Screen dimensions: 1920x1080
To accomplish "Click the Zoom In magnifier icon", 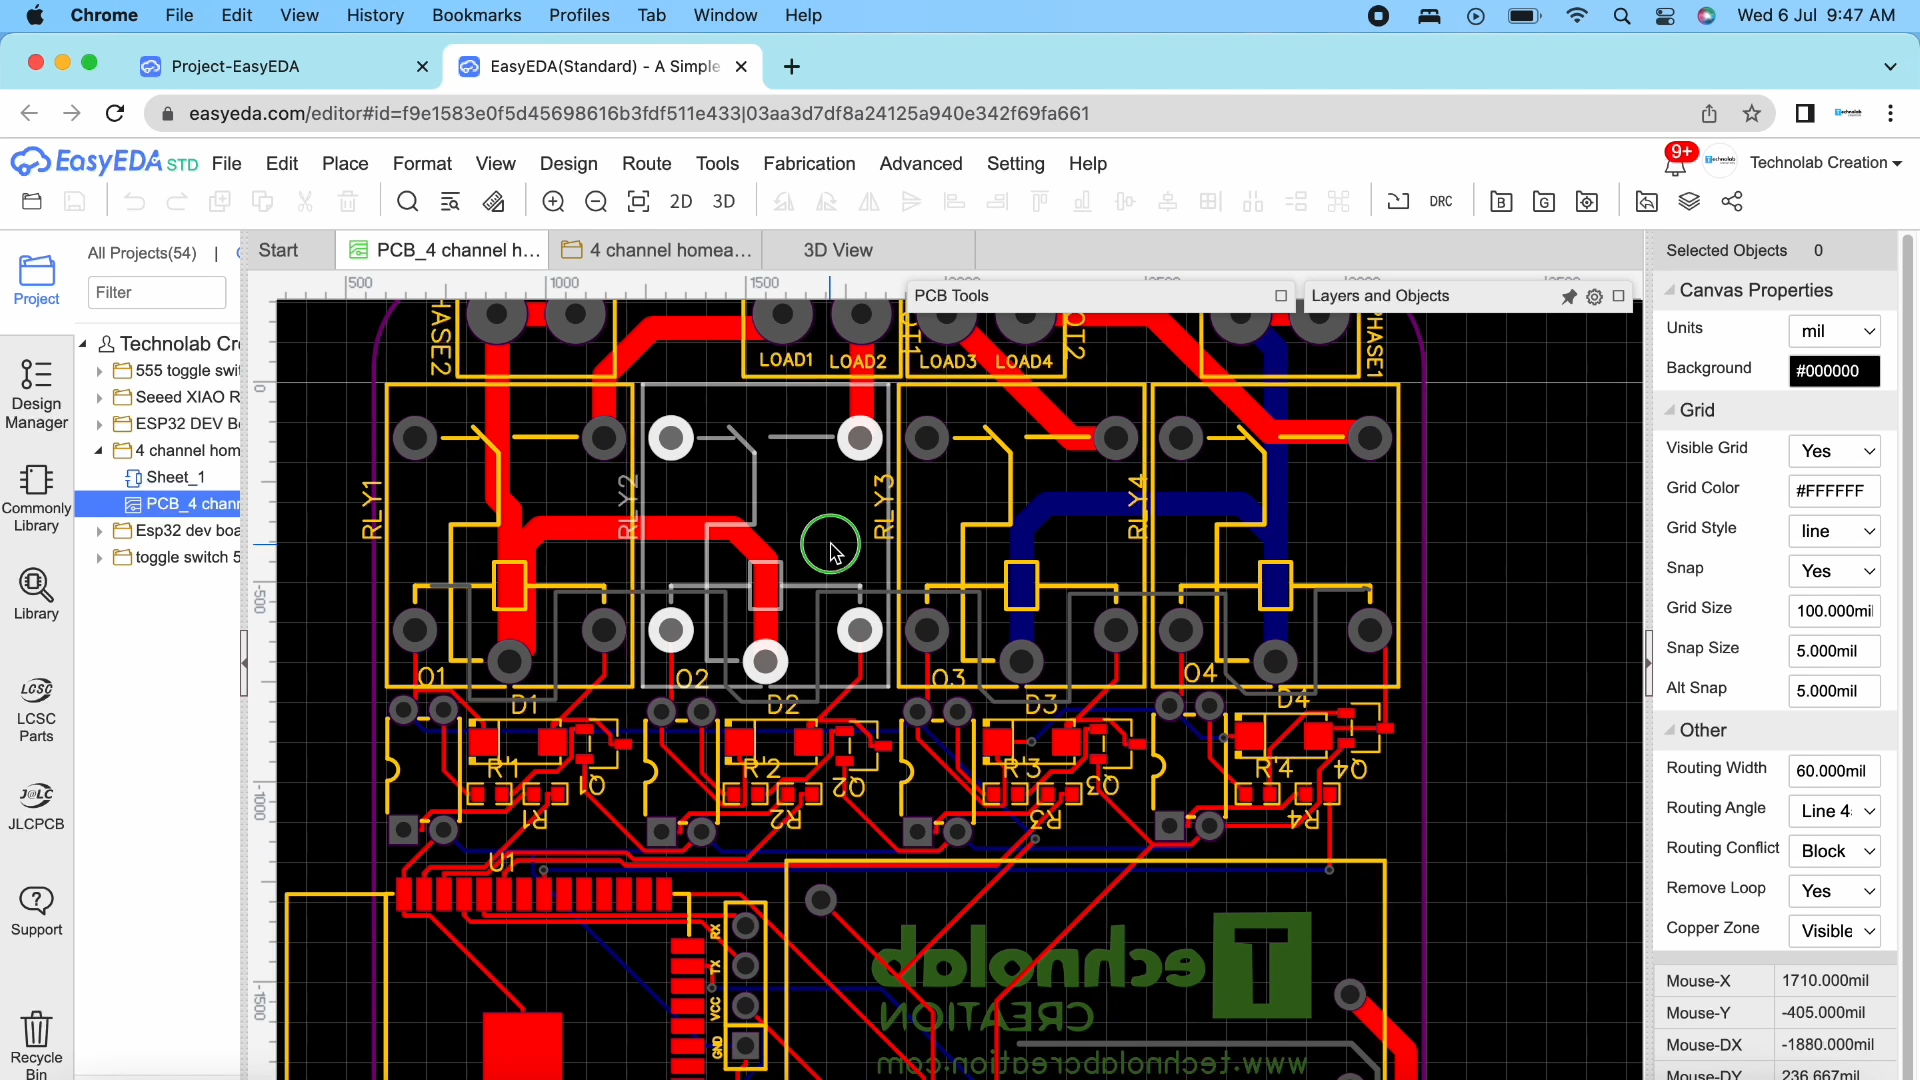I will (x=553, y=202).
